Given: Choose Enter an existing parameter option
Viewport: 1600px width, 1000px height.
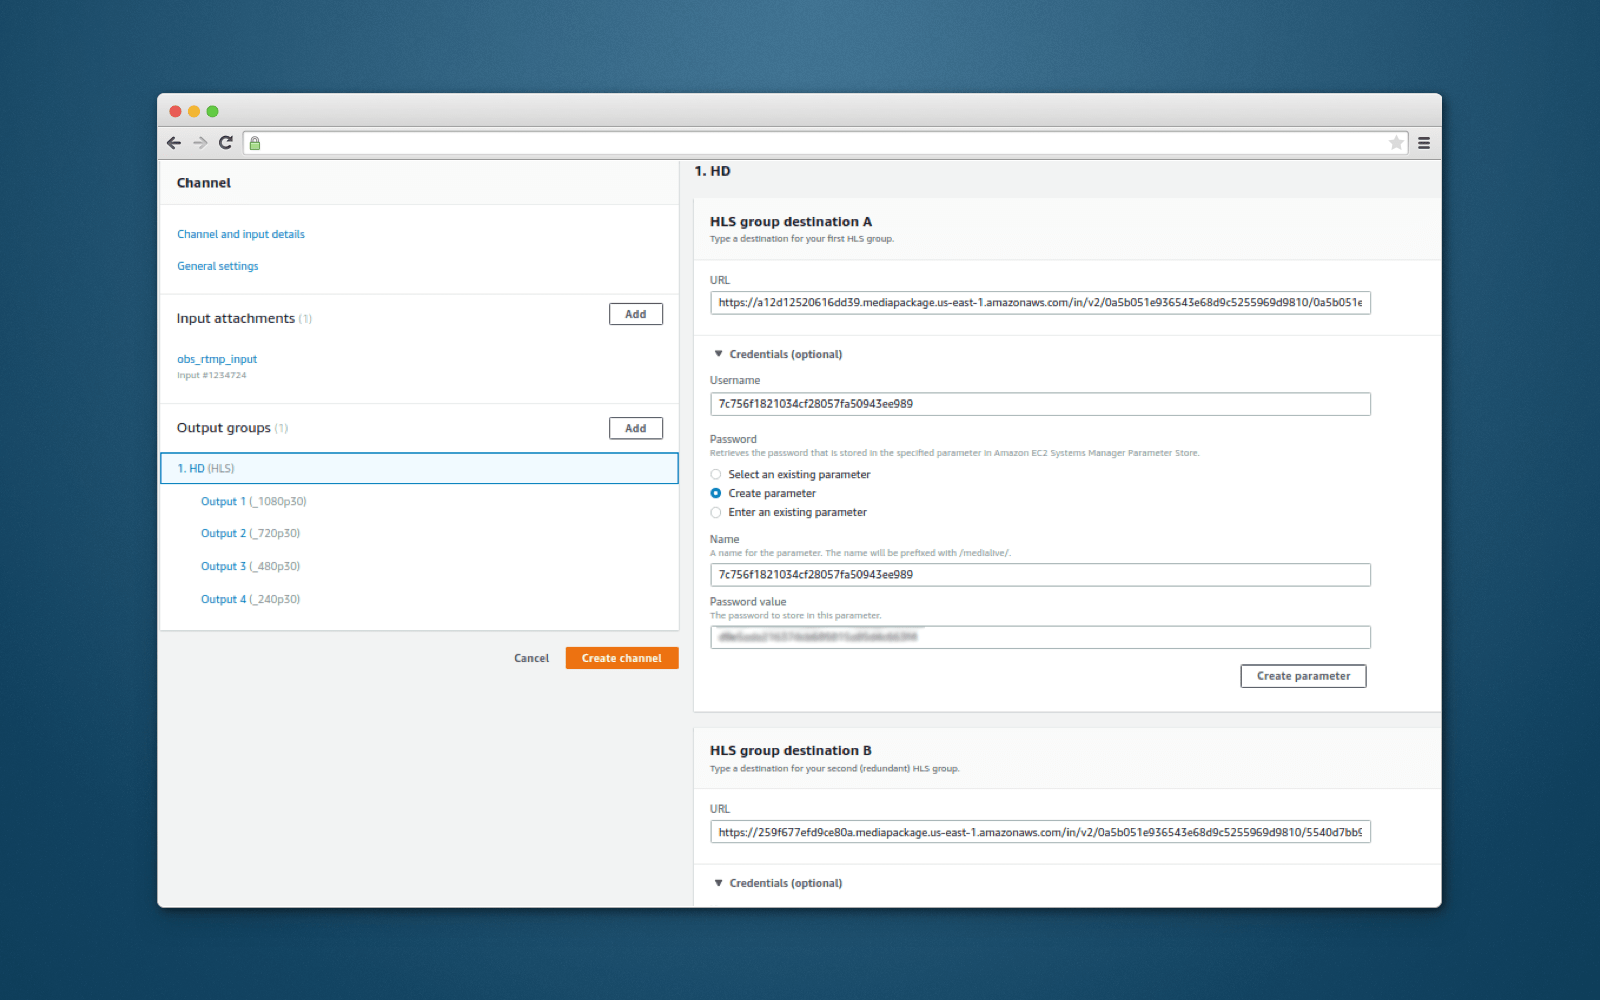Looking at the screenshot, I should point(715,513).
